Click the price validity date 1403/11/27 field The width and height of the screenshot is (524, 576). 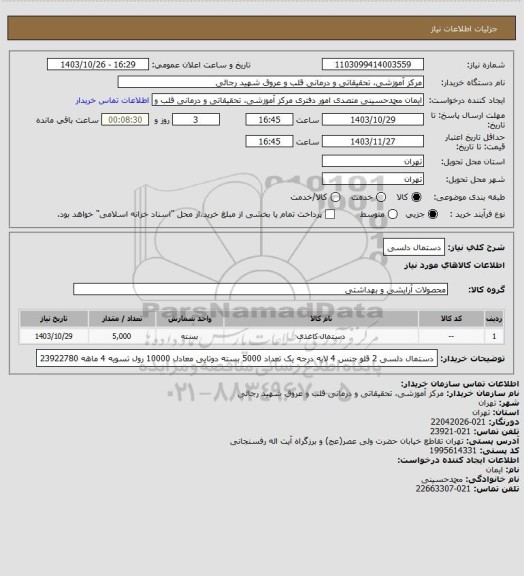[373, 141]
